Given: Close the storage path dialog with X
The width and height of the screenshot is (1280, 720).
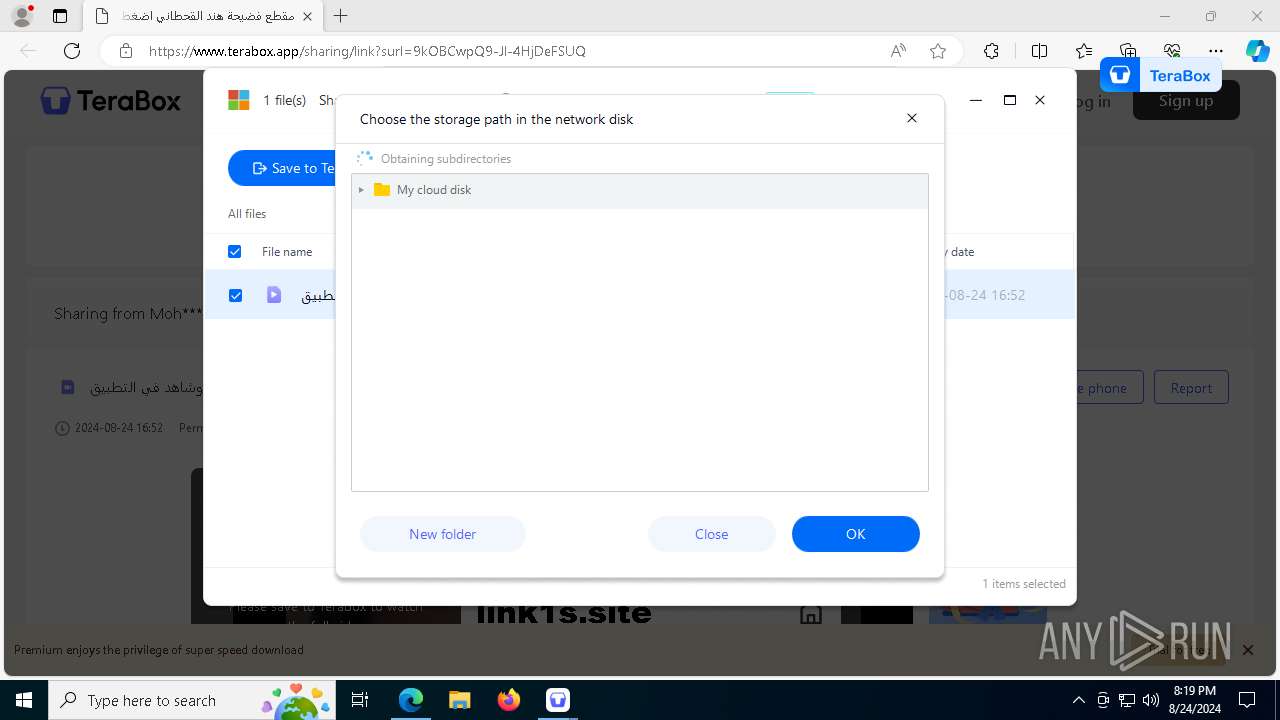Looking at the screenshot, I should pos(911,118).
